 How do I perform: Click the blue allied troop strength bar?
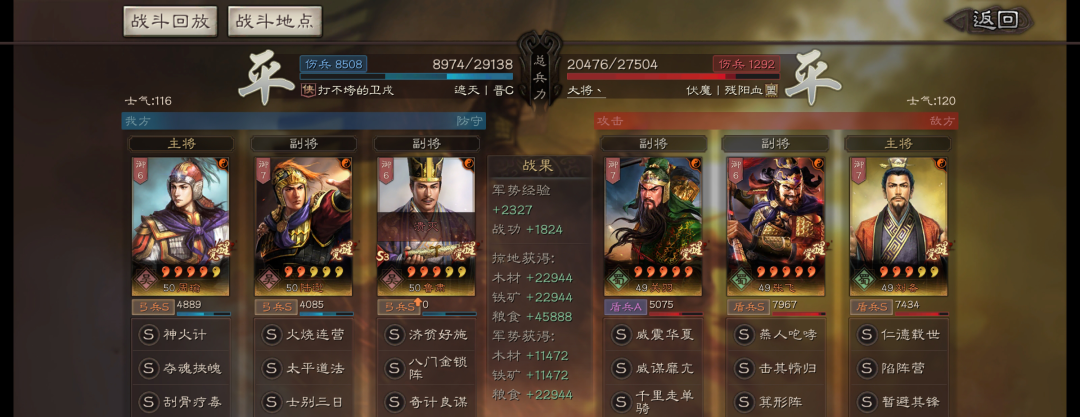click(406, 77)
